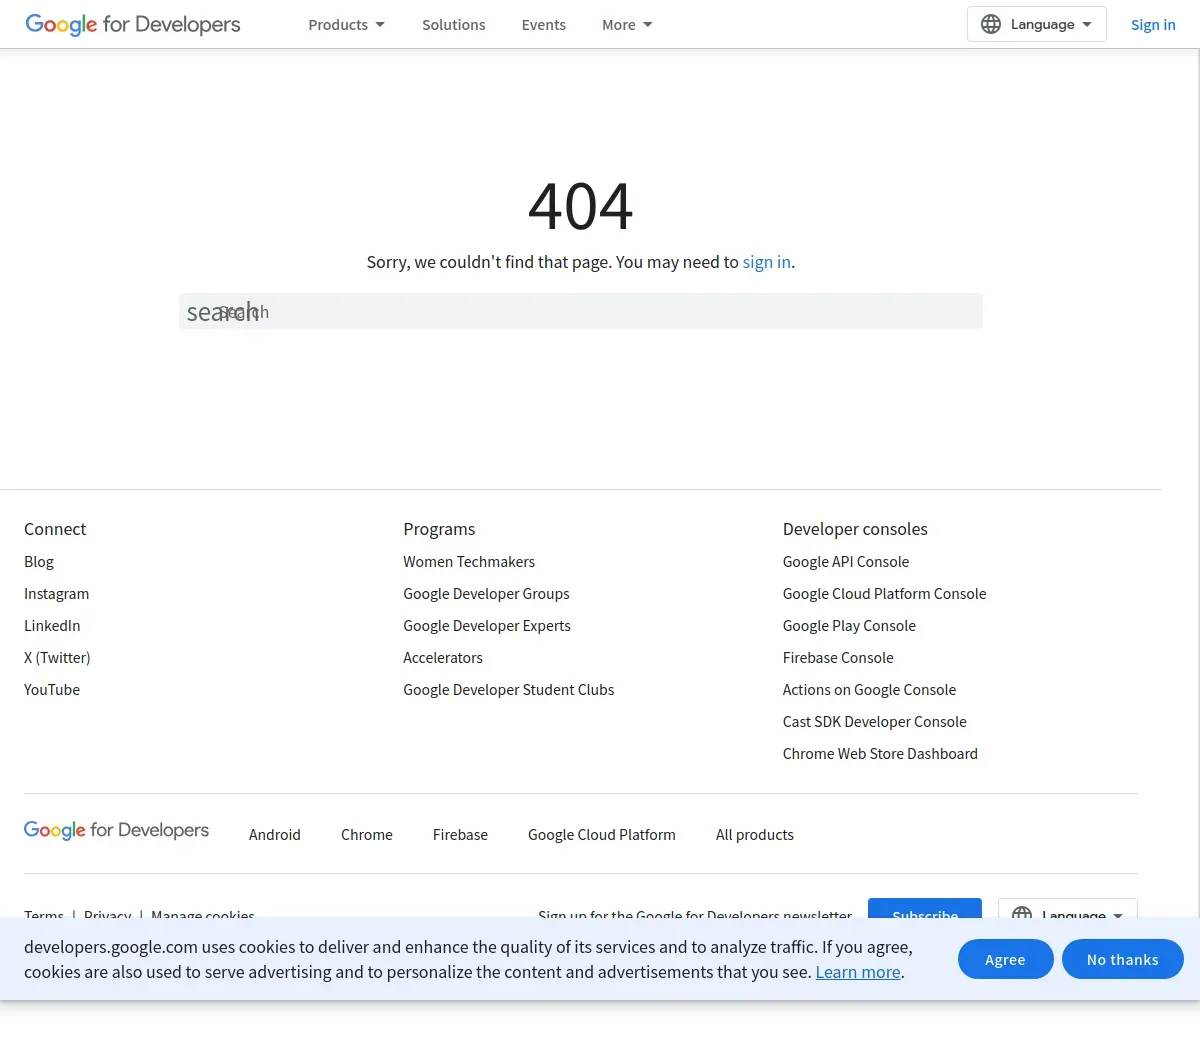
Task: Click the Google for Developers footer logo
Action: tap(116, 830)
